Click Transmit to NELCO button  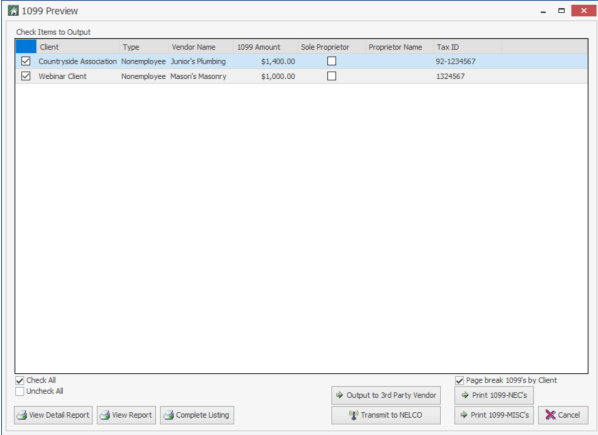(x=386, y=415)
